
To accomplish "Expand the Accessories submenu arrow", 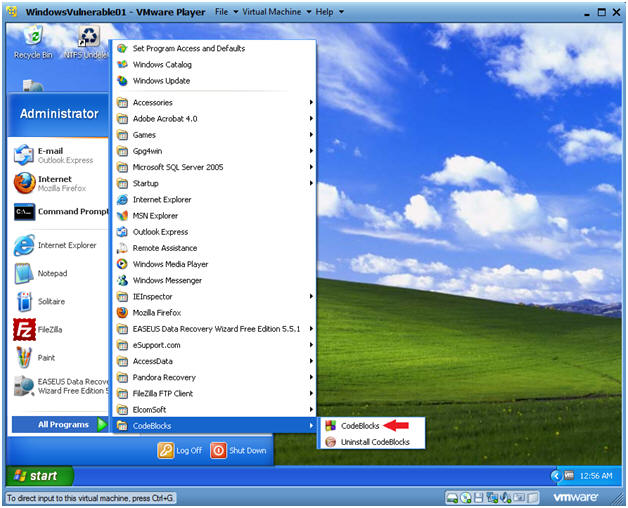I will (x=311, y=103).
